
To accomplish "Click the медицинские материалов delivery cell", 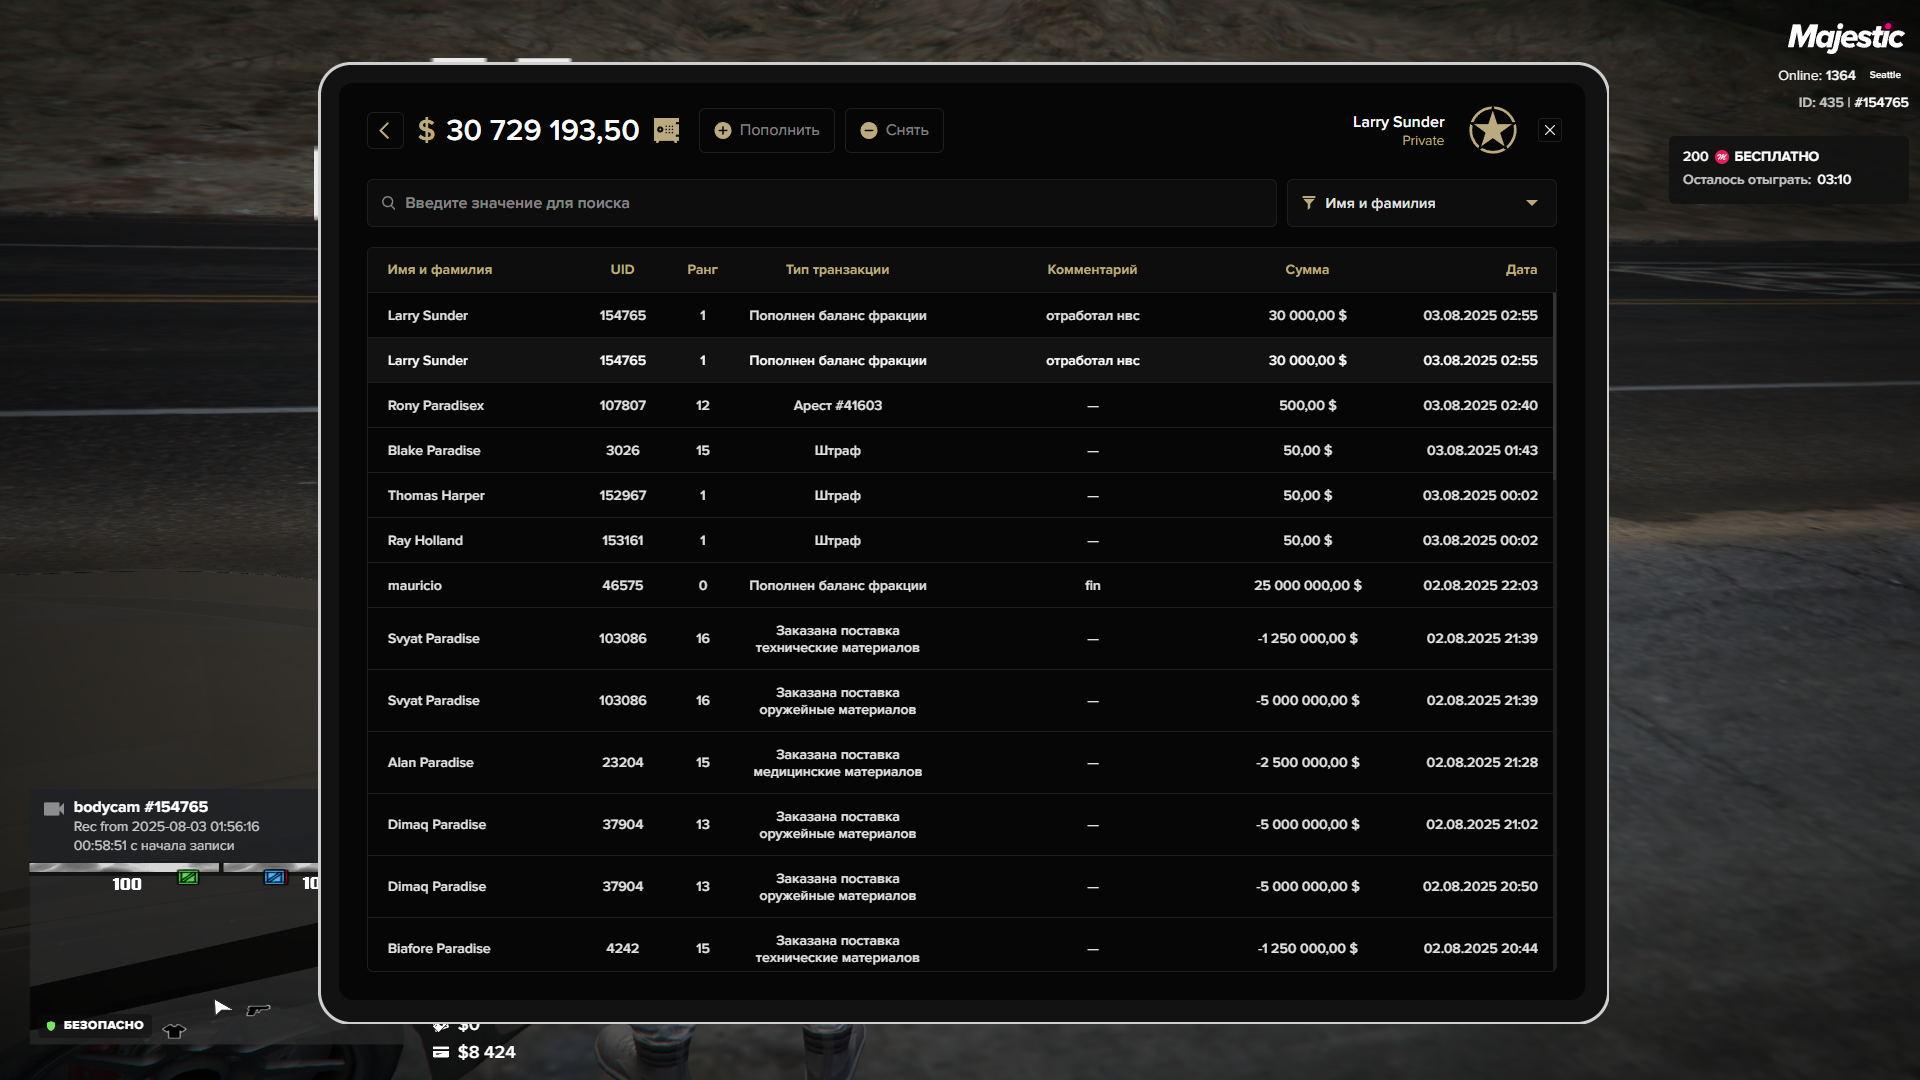I will 838,763.
